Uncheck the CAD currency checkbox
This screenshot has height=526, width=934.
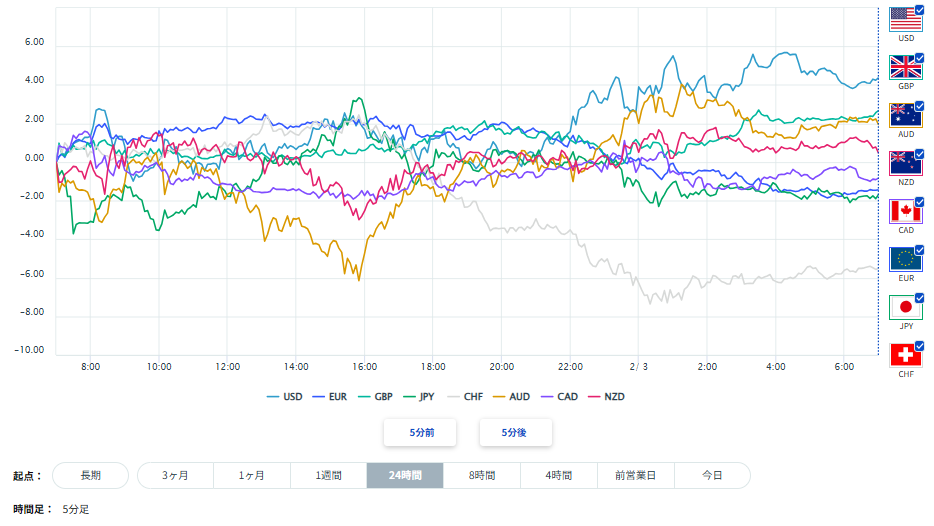click(919, 202)
